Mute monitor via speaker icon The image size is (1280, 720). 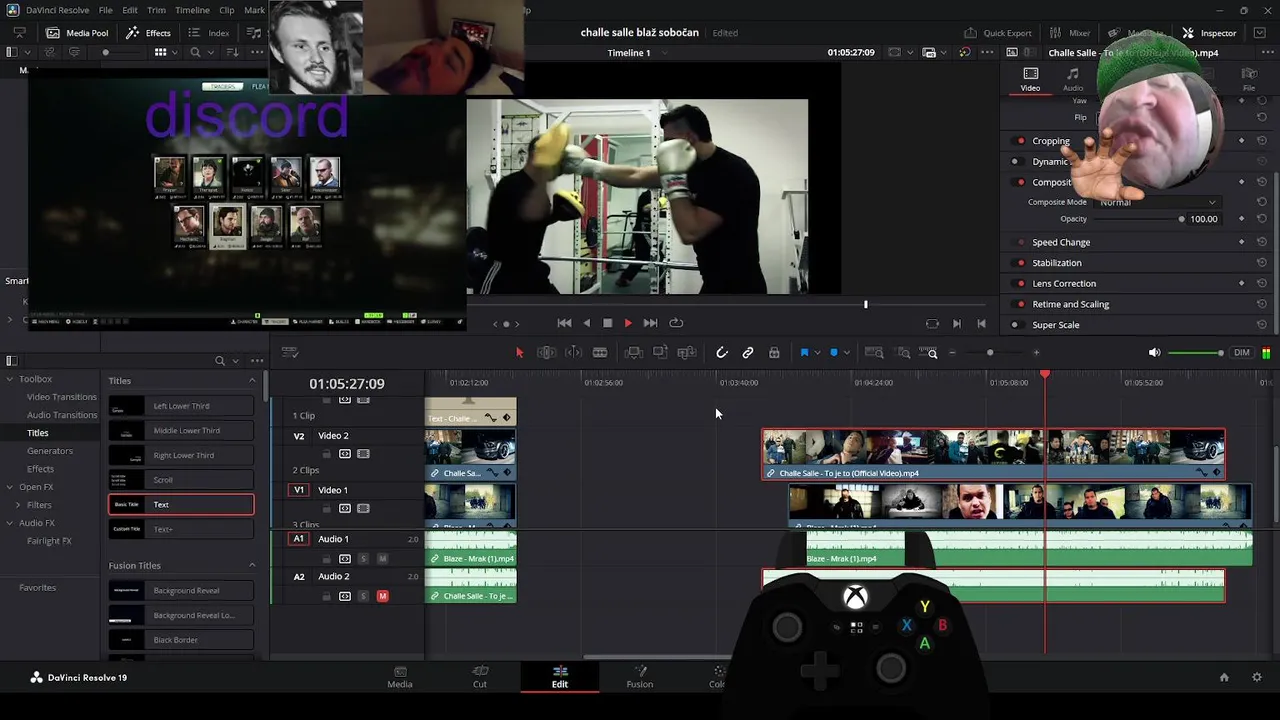(1154, 352)
